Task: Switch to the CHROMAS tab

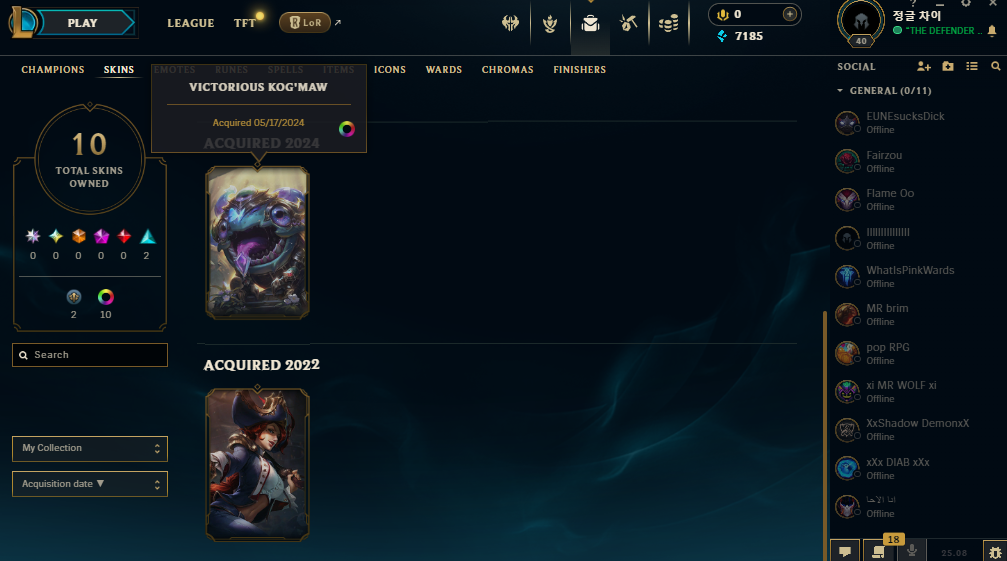Action: 507,69
